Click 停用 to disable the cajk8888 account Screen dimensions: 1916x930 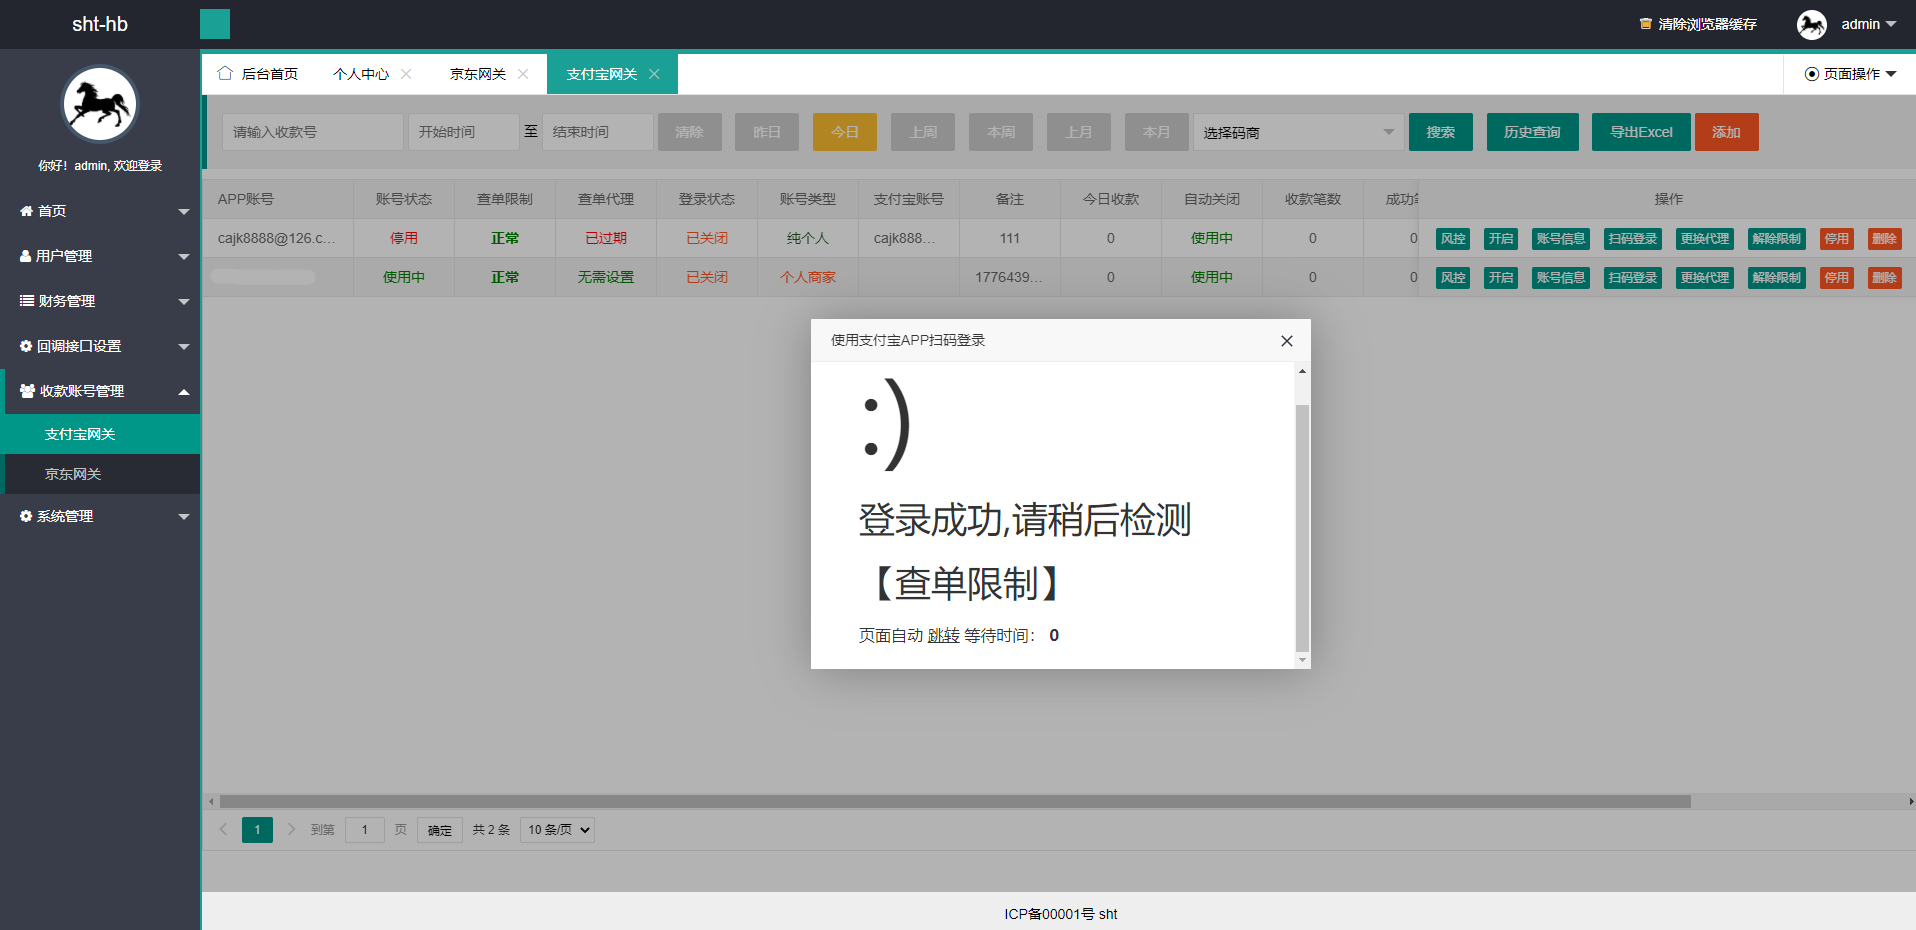1837,238
